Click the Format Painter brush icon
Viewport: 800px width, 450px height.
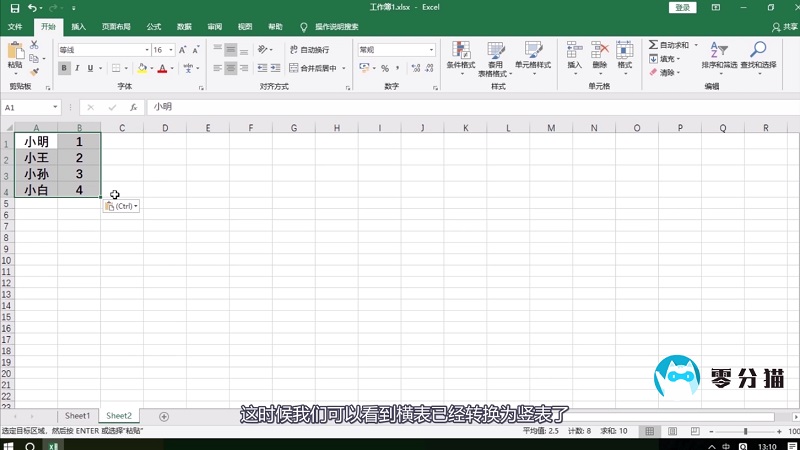pos(34,71)
